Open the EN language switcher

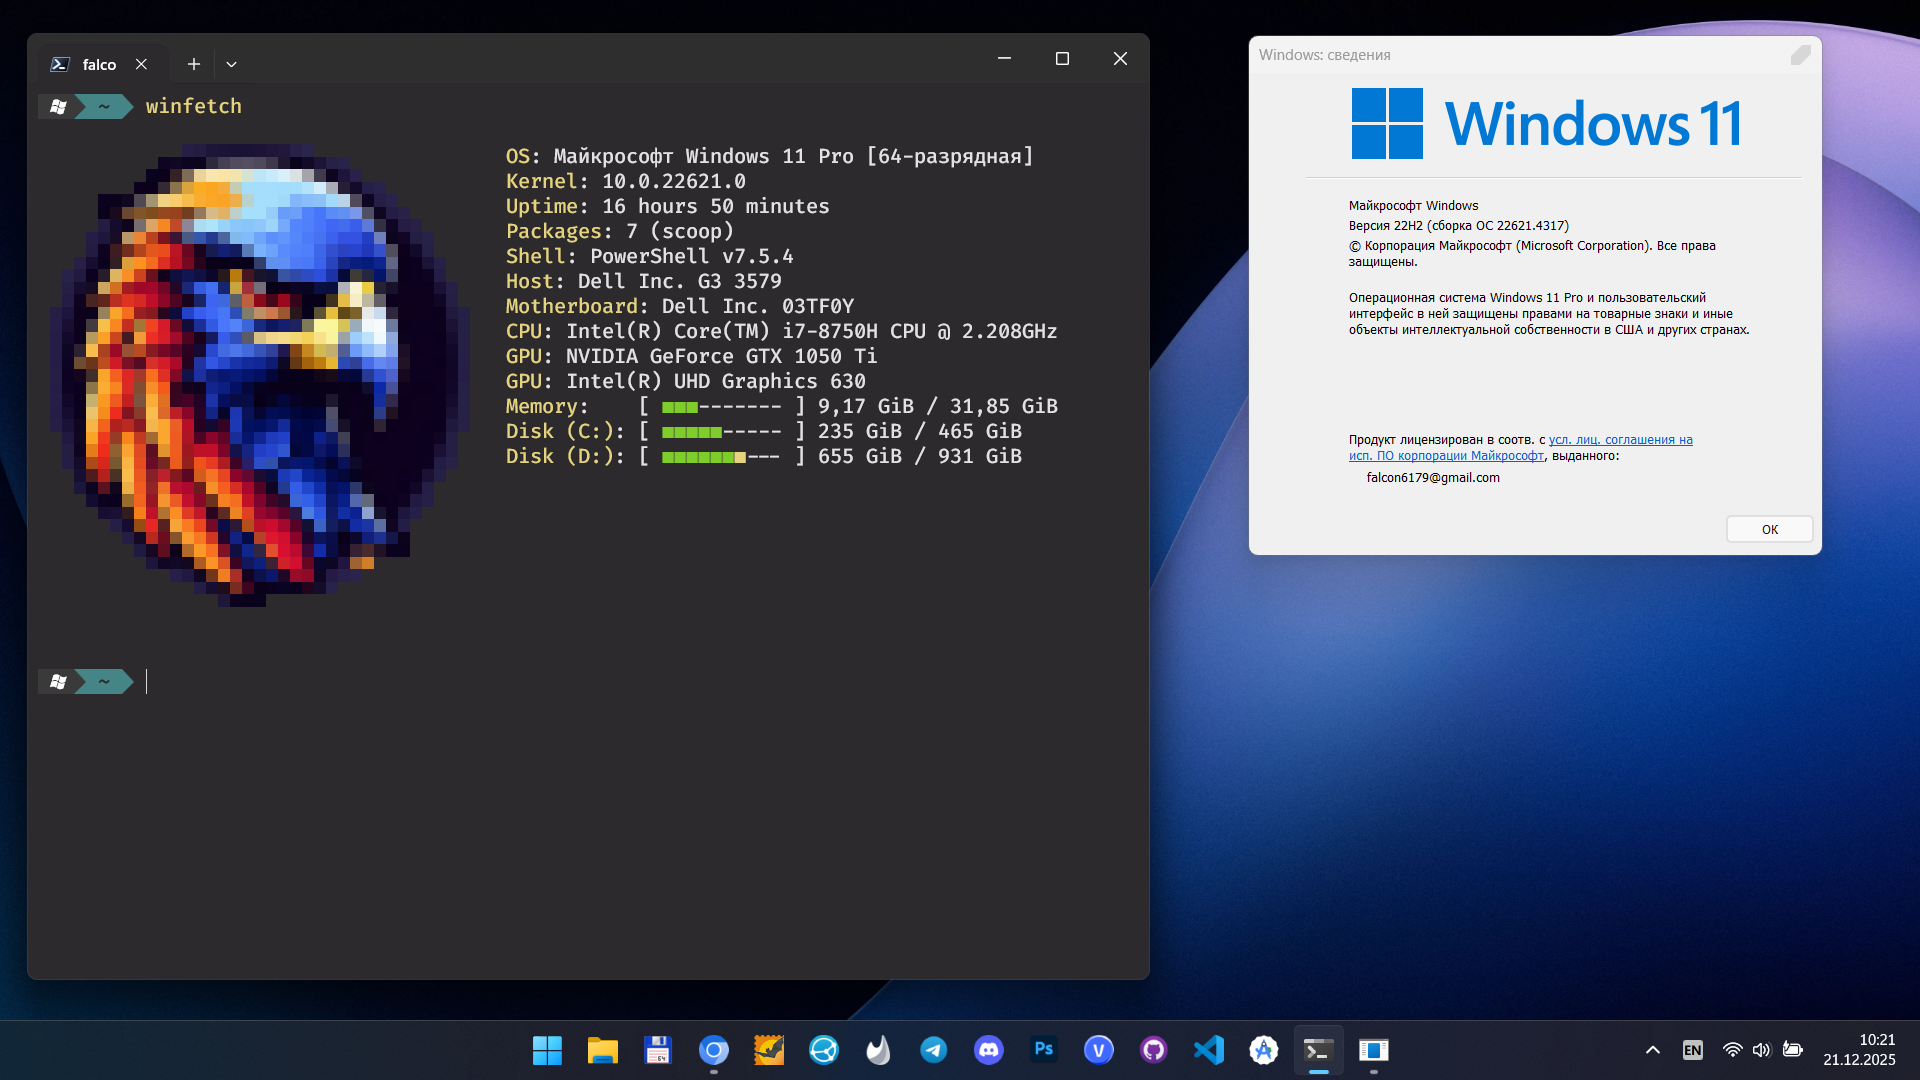tap(1692, 1050)
